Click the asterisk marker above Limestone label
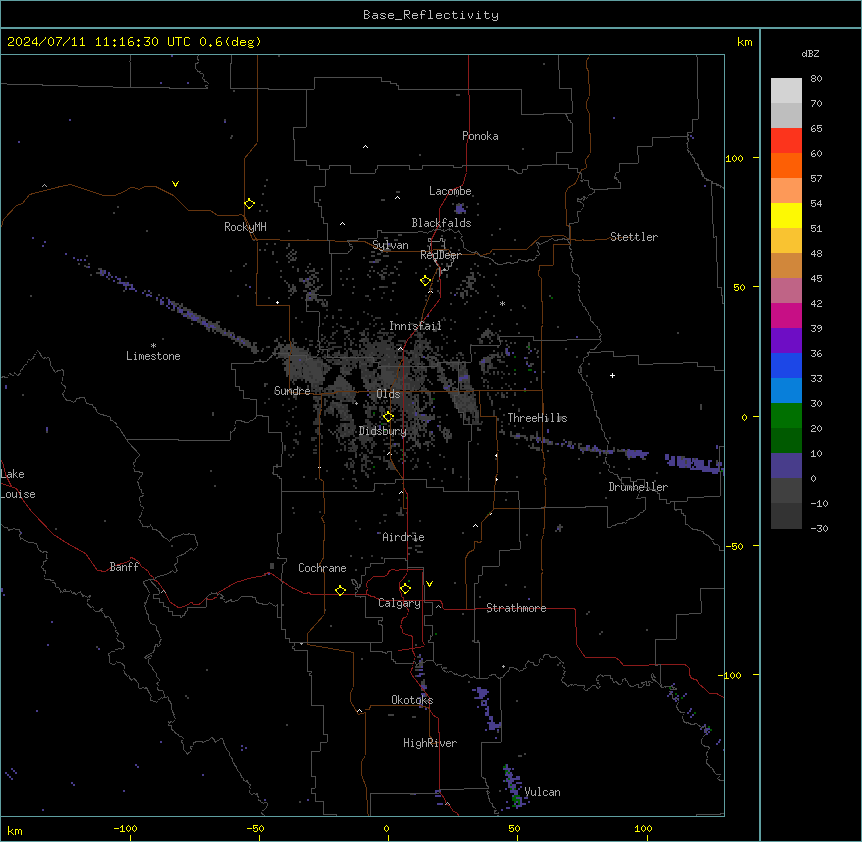Image resolution: width=862 pixels, height=842 pixels. [153, 346]
